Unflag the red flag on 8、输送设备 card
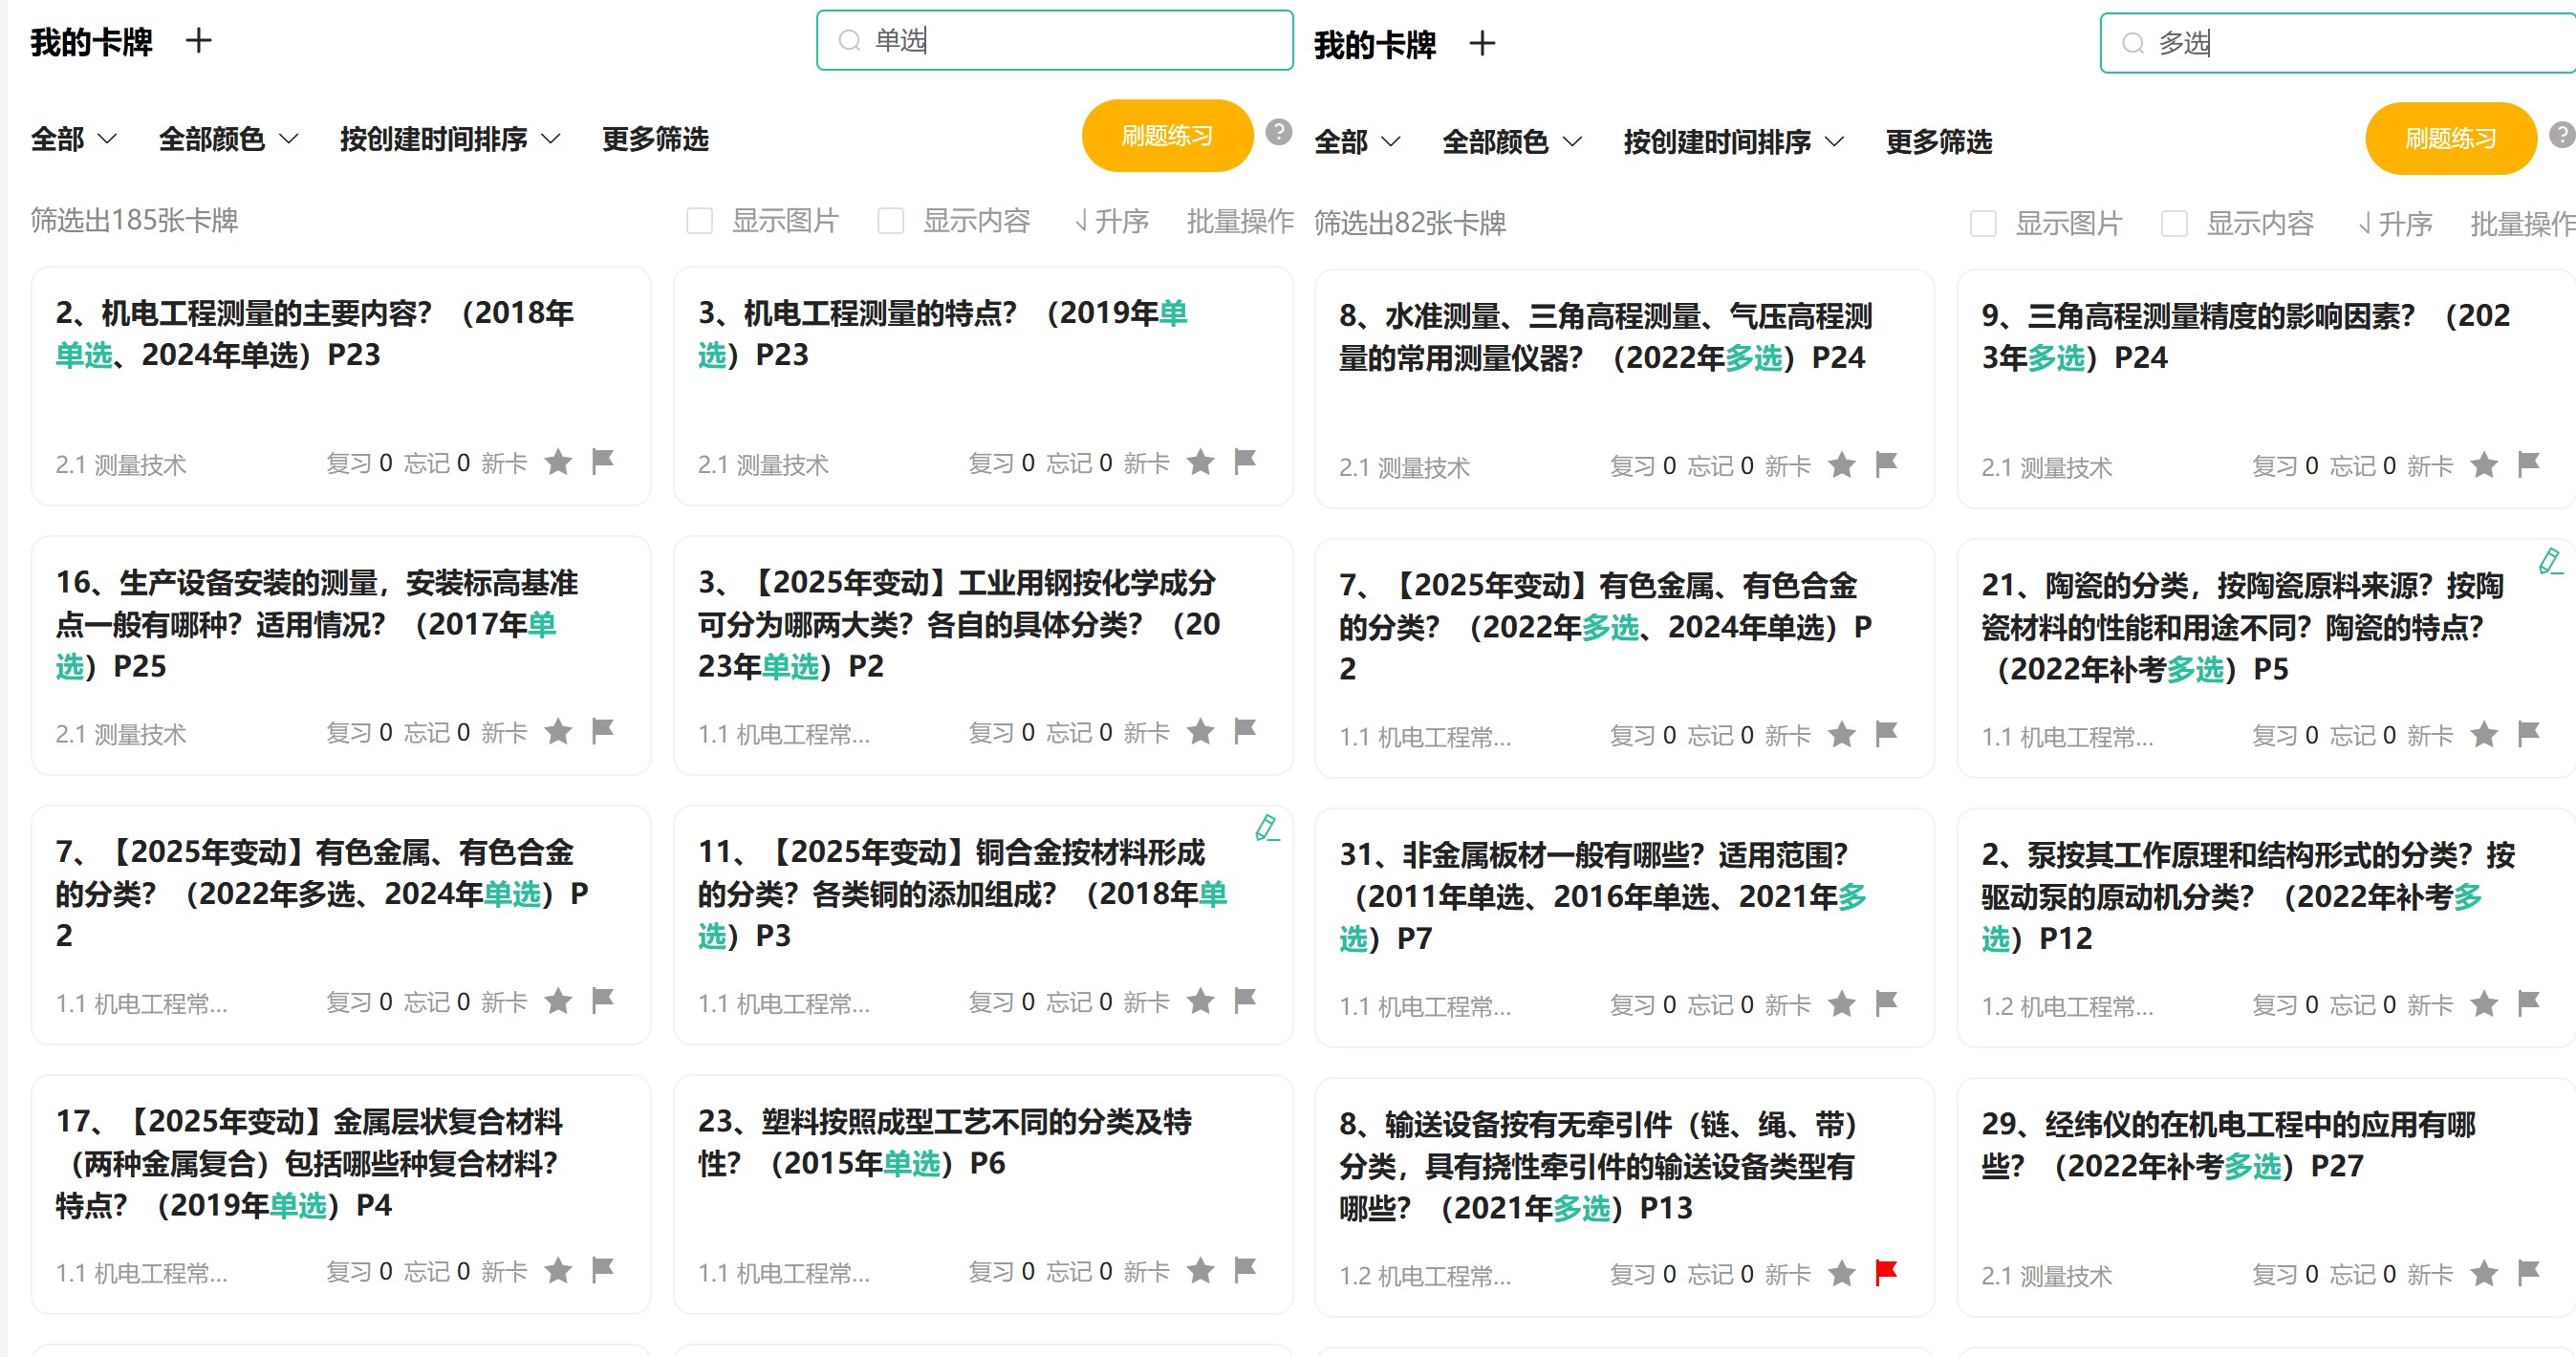2576x1357 pixels. (1886, 1273)
